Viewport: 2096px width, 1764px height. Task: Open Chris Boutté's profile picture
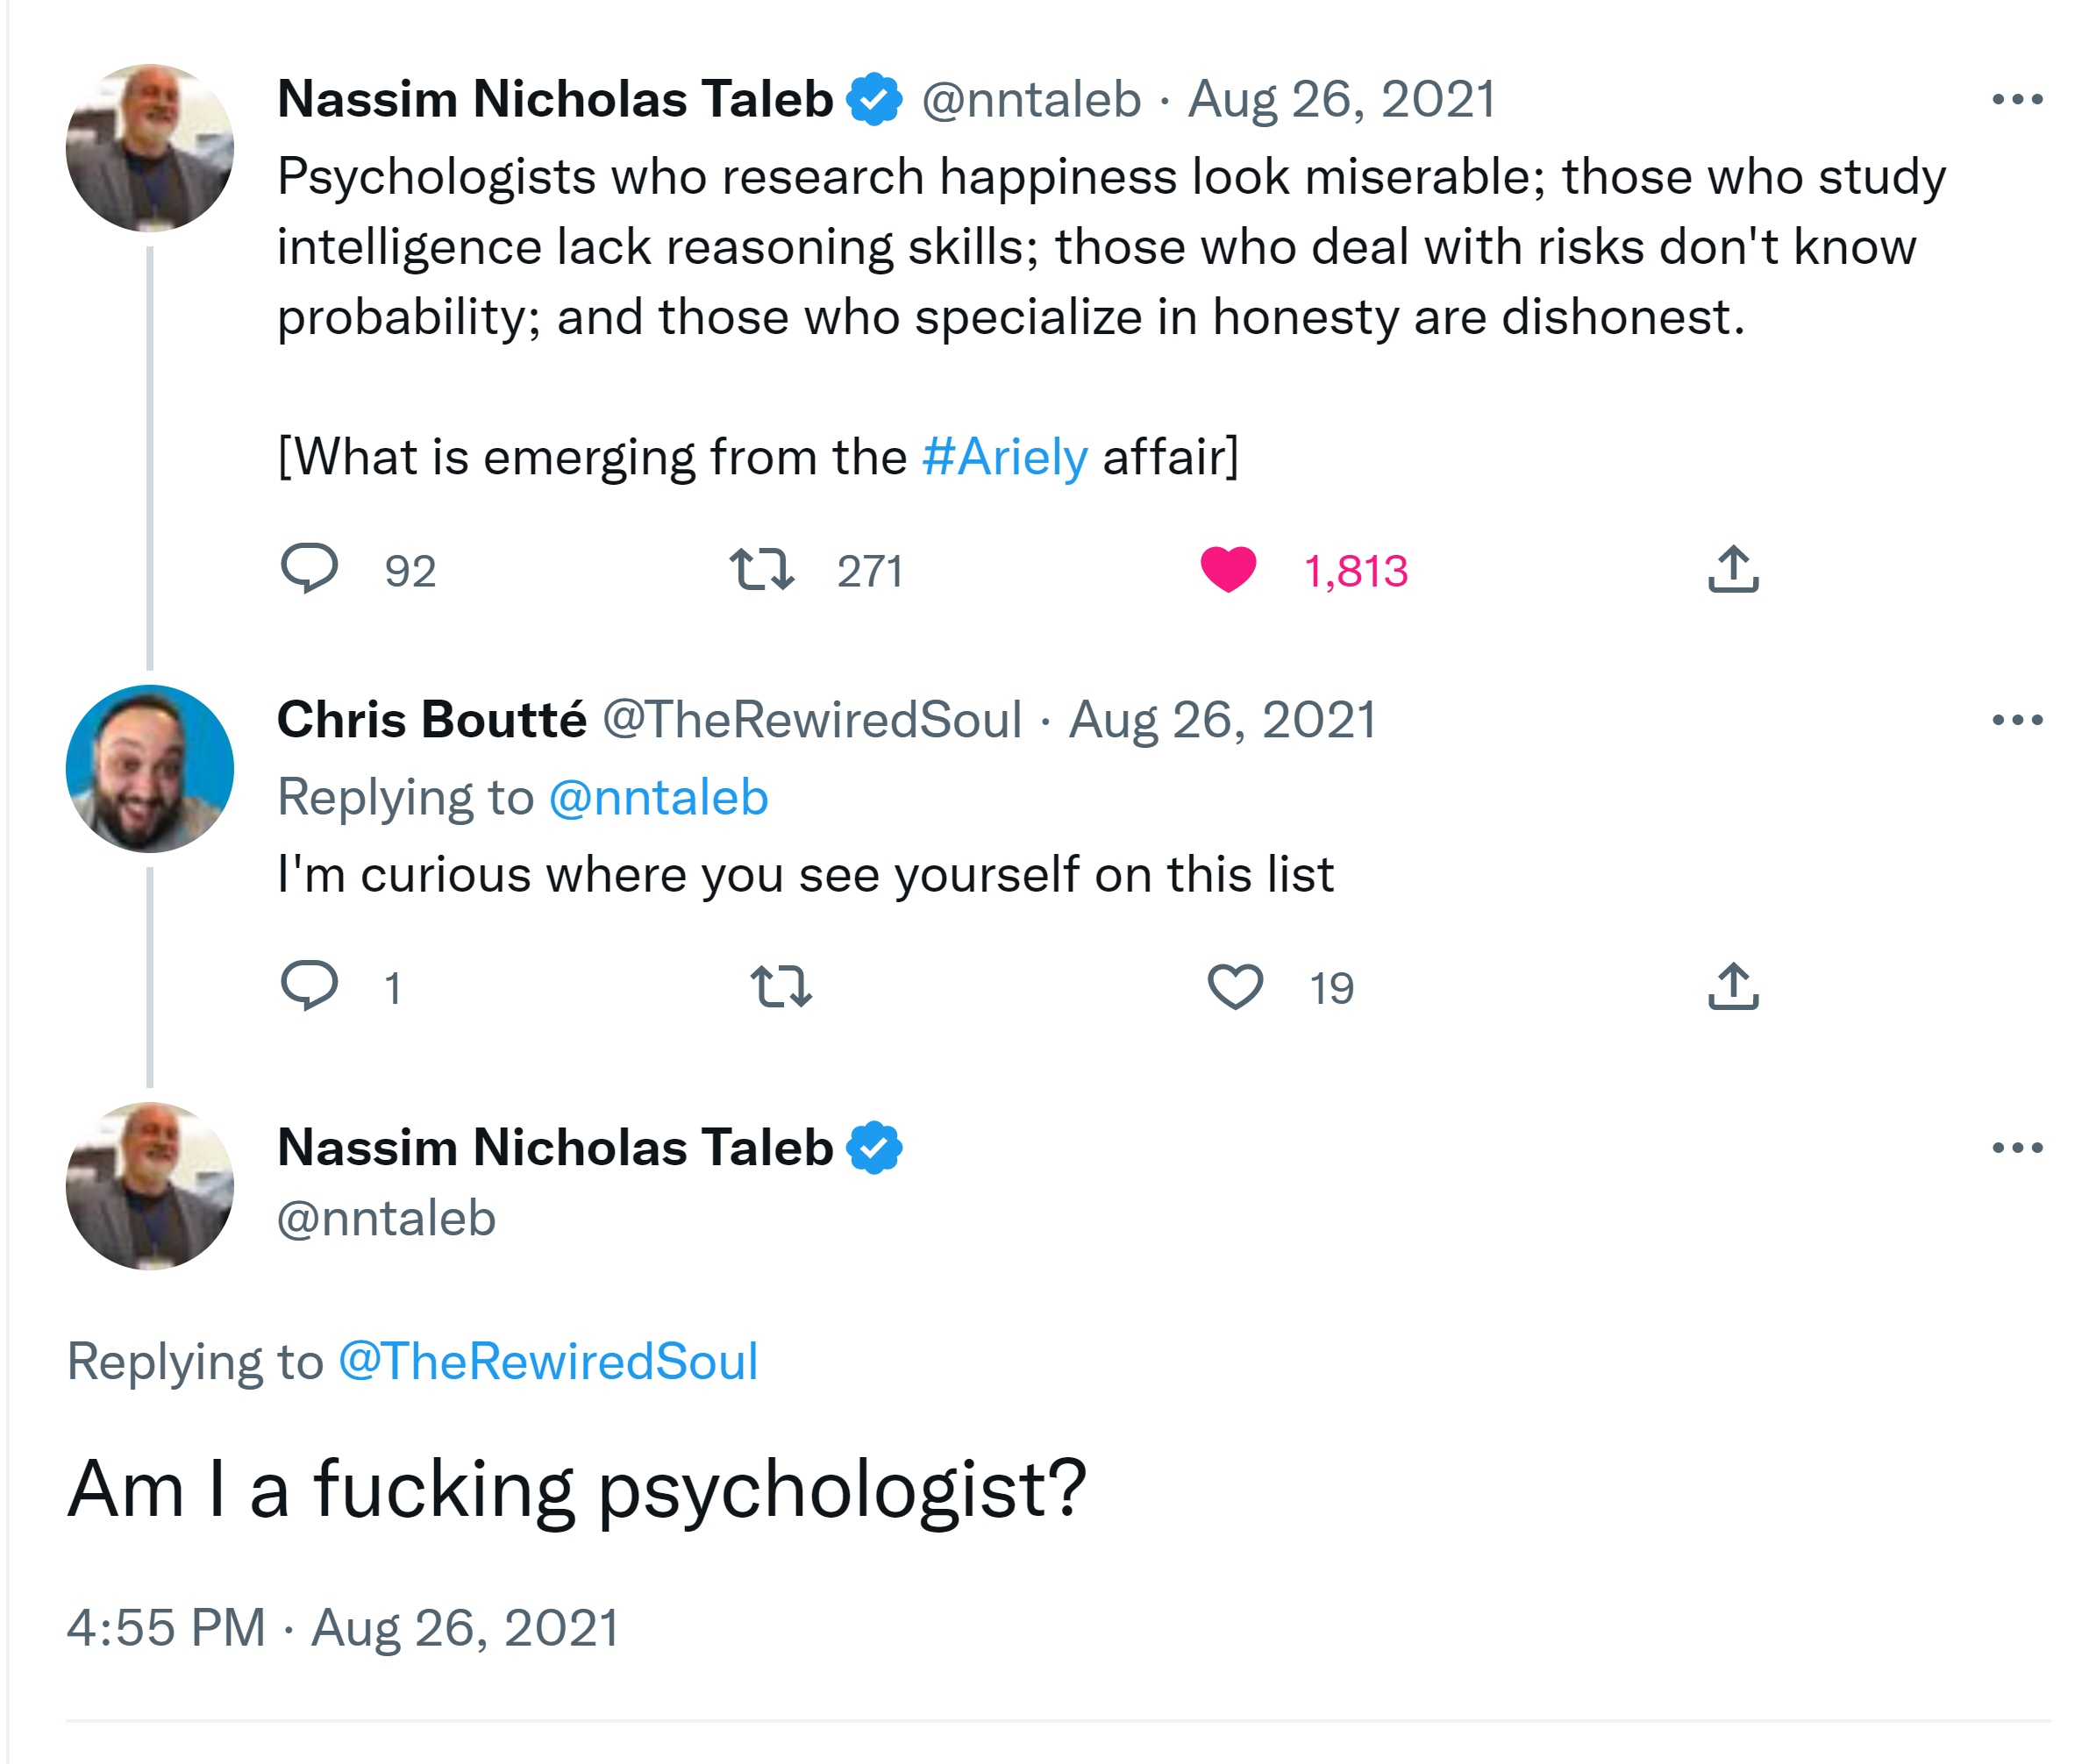(150, 768)
